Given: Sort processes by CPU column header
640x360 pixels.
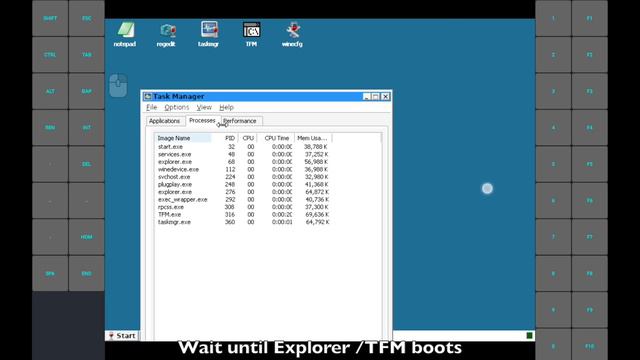Looking at the screenshot, I should pyautogui.click(x=248, y=138).
